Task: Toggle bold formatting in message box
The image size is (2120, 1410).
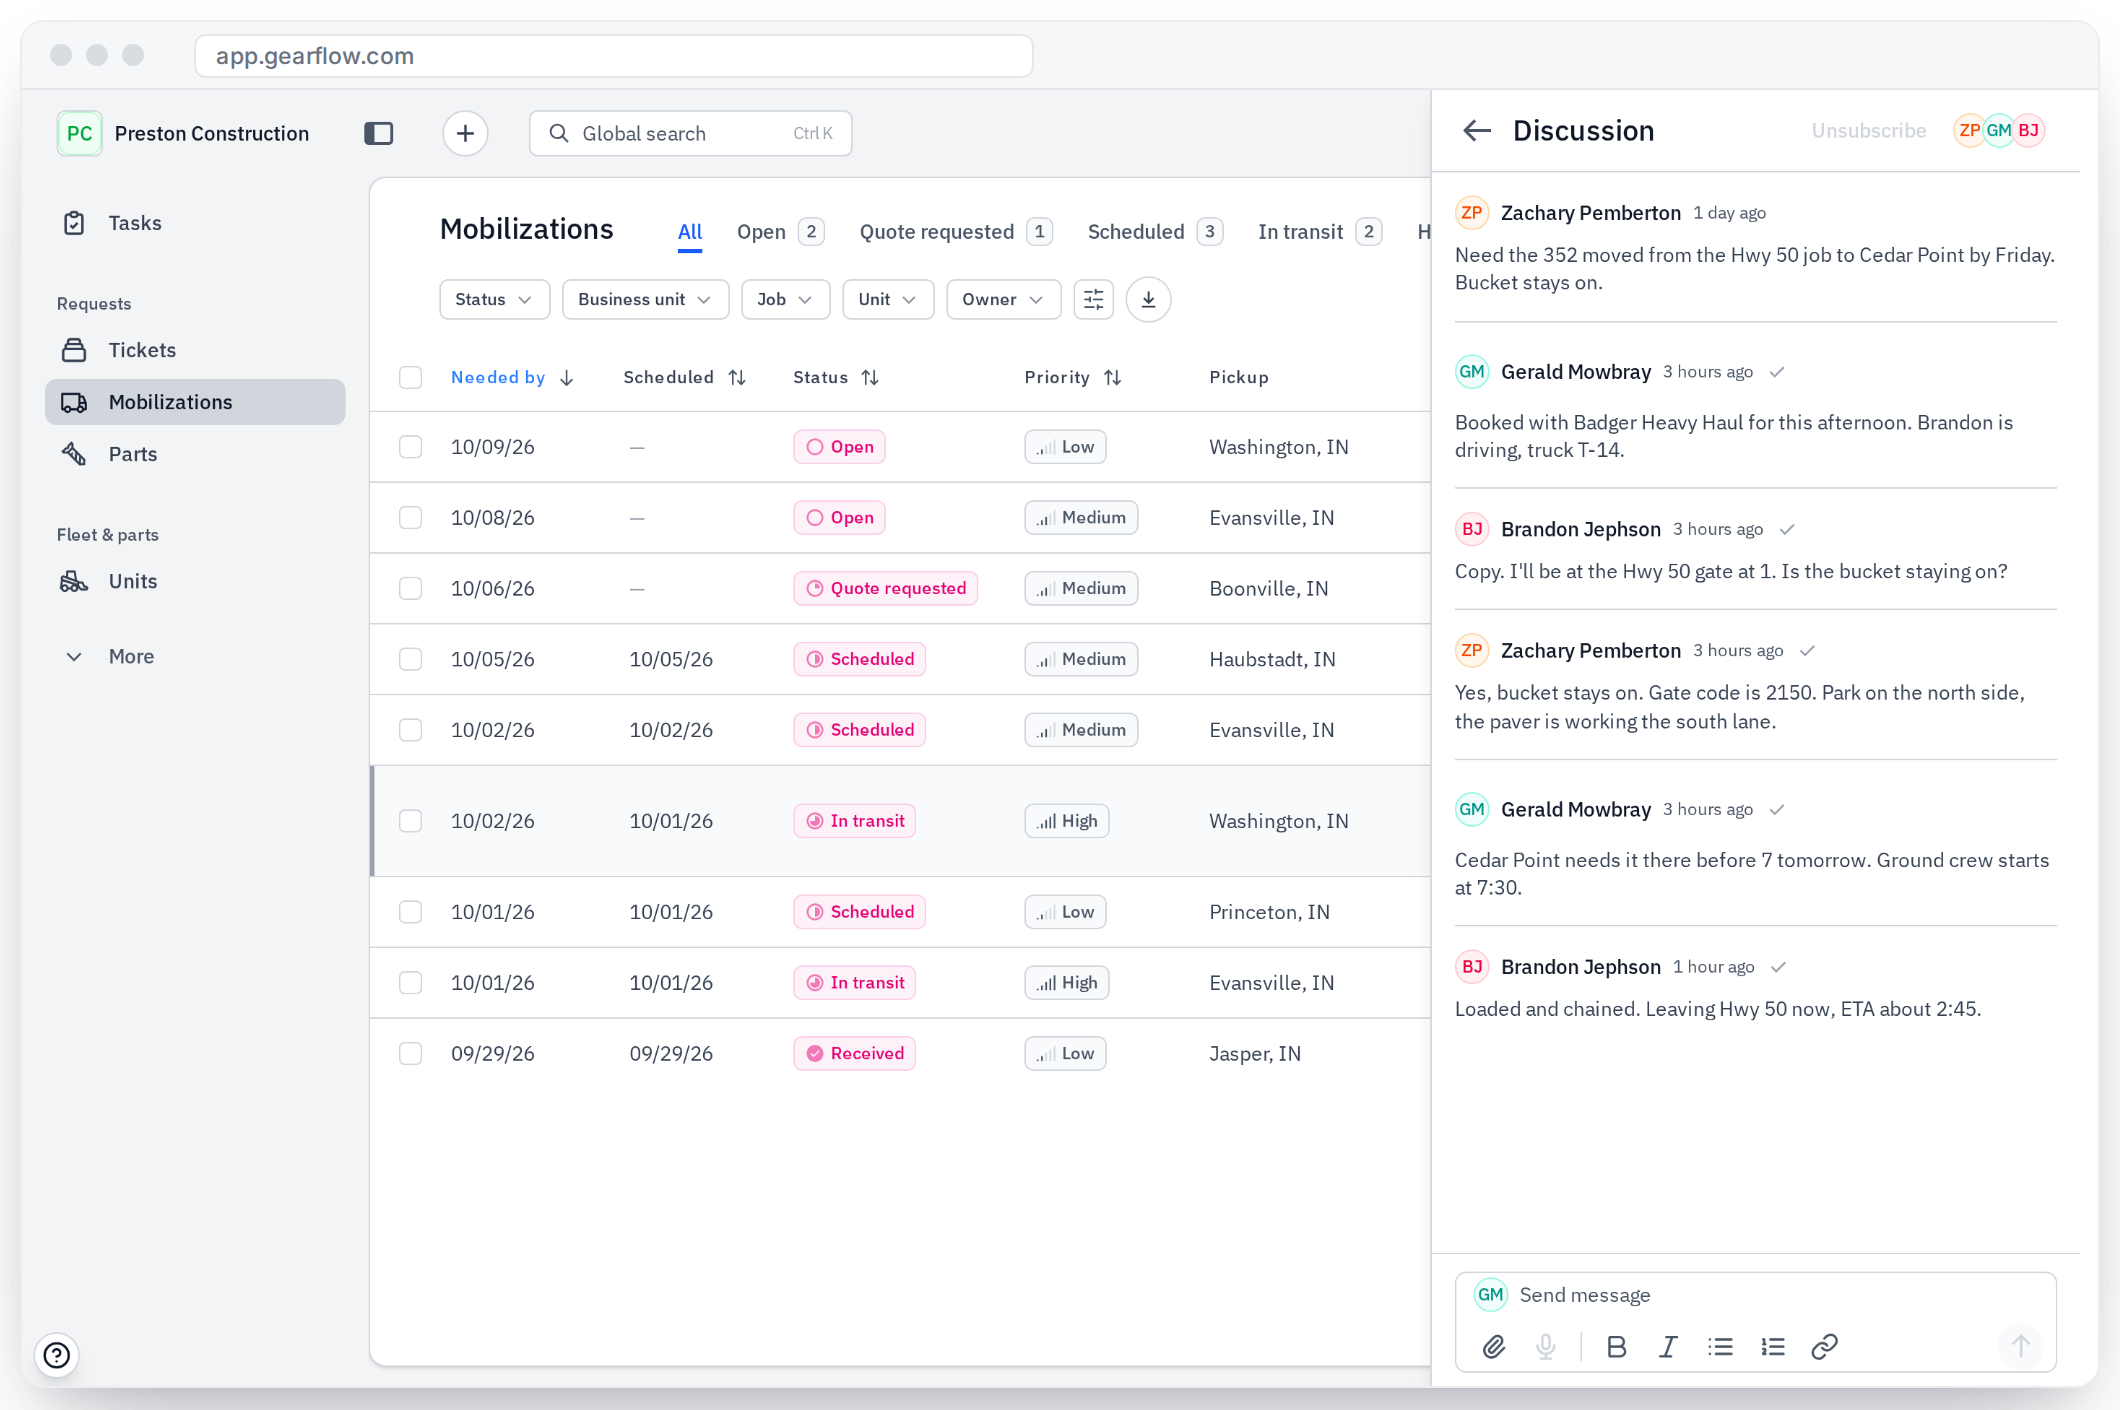Action: click(x=1616, y=1347)
